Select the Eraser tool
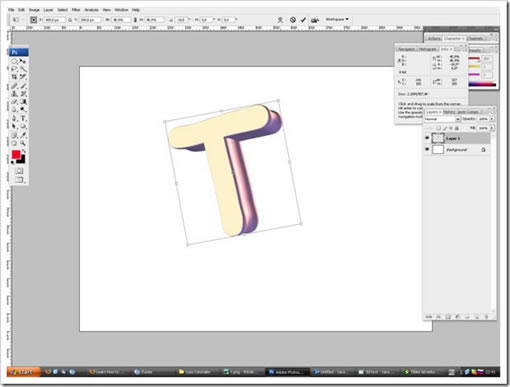The height and width of the screenshot is (387, 510). click(14, 102)
